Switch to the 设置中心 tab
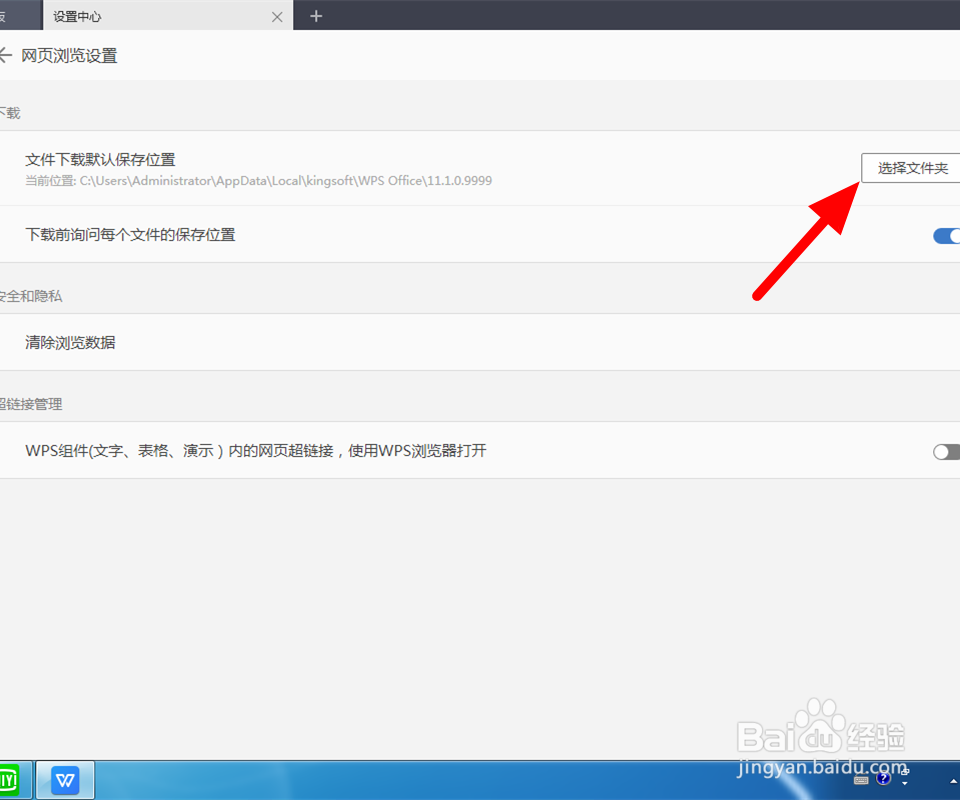The width and height of the screenshot is (960, 800). (x=168, y=16)
